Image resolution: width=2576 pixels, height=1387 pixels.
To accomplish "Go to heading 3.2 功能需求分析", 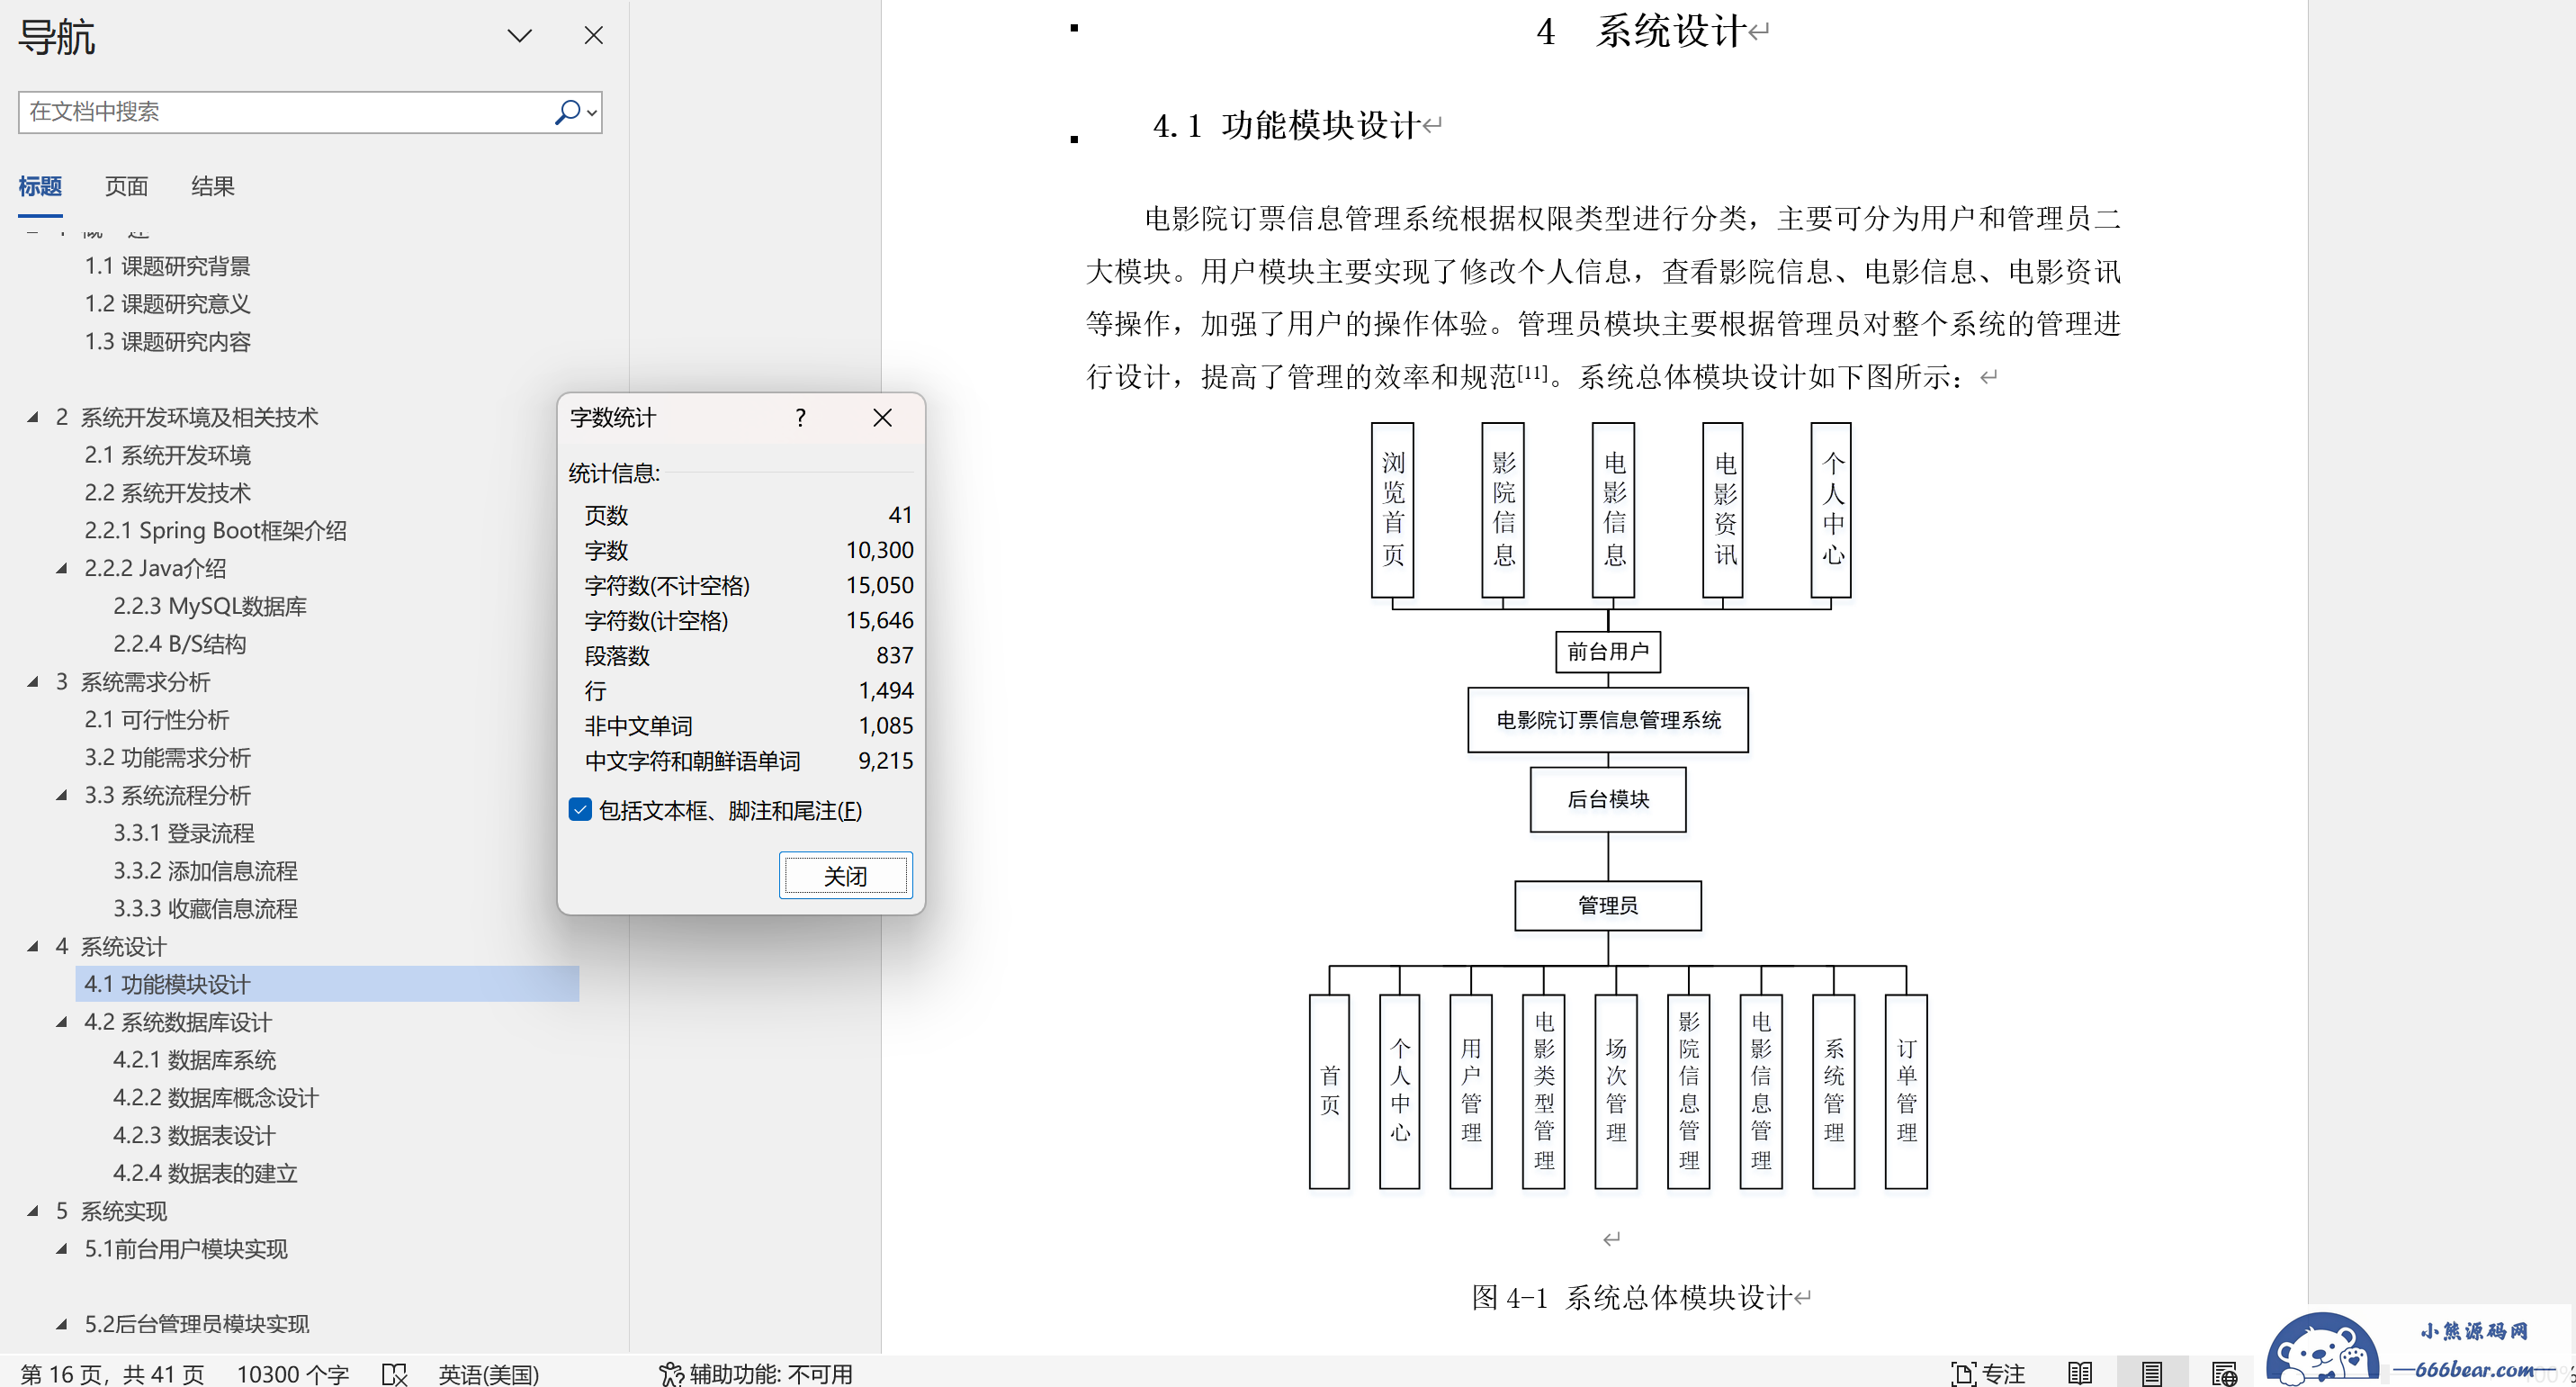I will [167, 758].
